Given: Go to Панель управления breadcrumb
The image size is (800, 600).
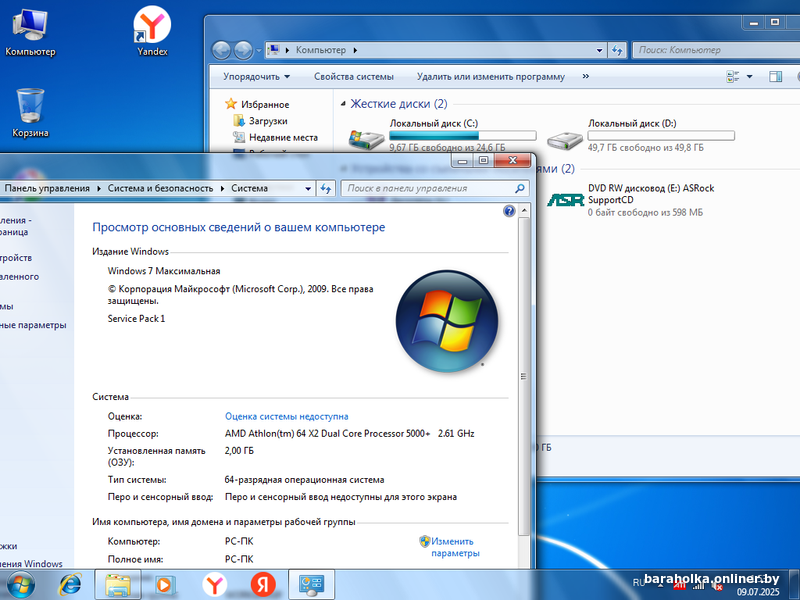Looking at the screenshot, I should click(47, 188).
